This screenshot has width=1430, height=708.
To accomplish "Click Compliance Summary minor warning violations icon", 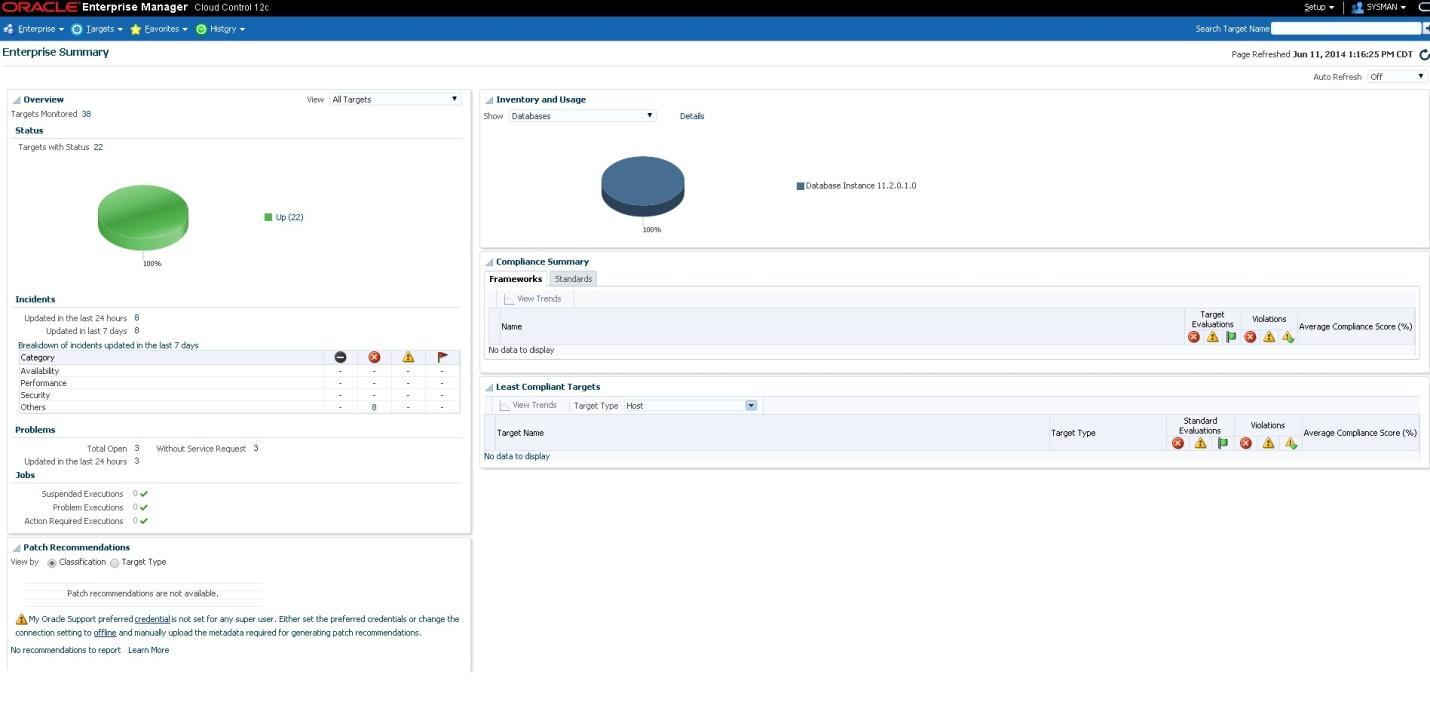I will [x=1288, y=337].
